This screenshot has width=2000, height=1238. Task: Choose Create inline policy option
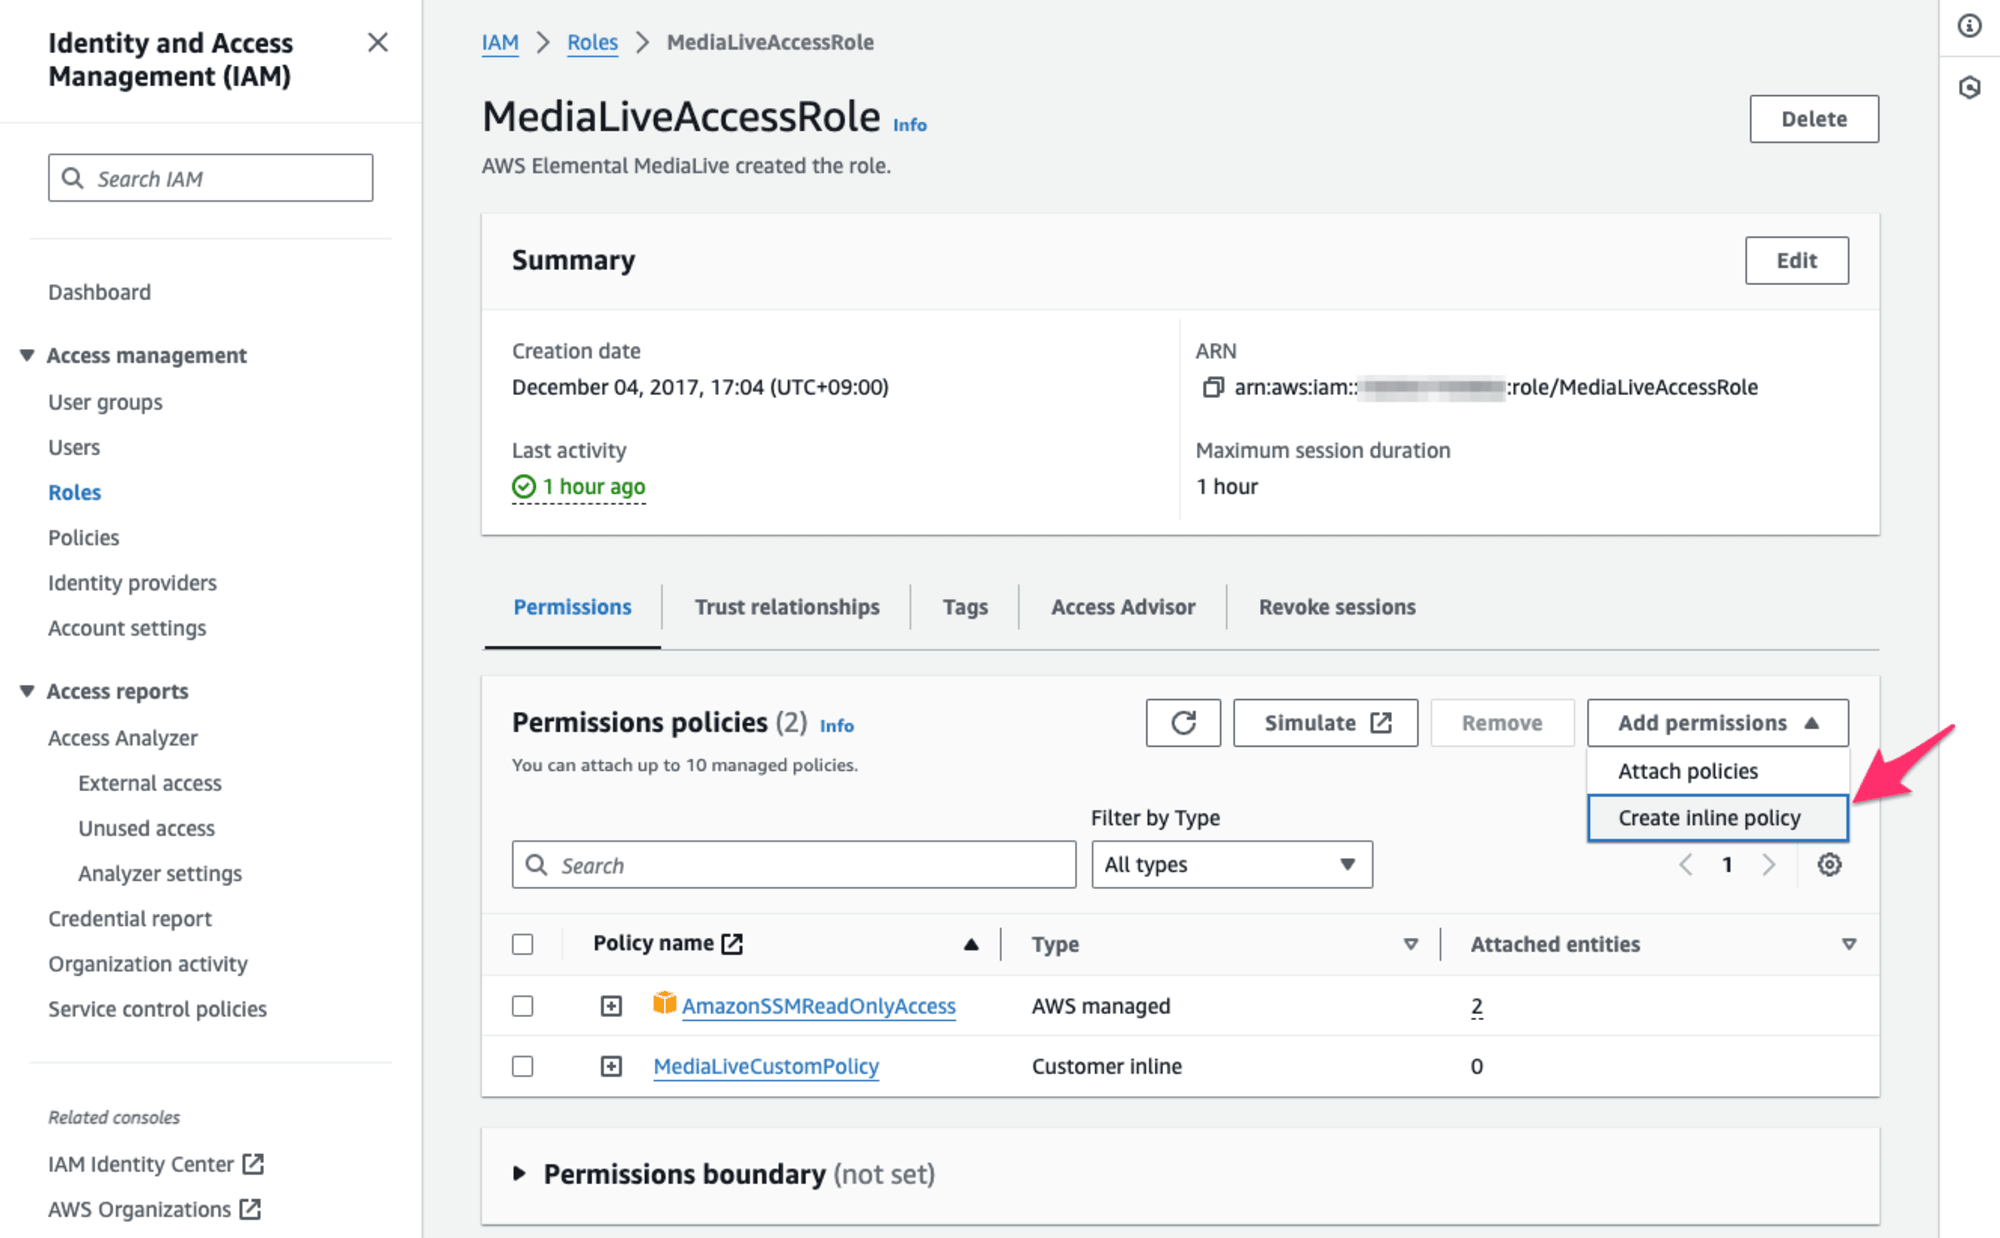click(x=1717, y=818)
